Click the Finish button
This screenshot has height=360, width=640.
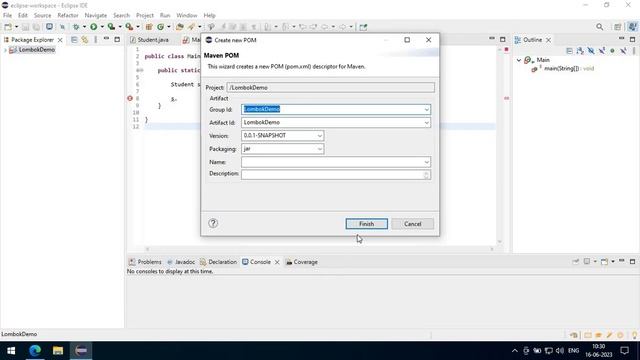click(367, 224)
